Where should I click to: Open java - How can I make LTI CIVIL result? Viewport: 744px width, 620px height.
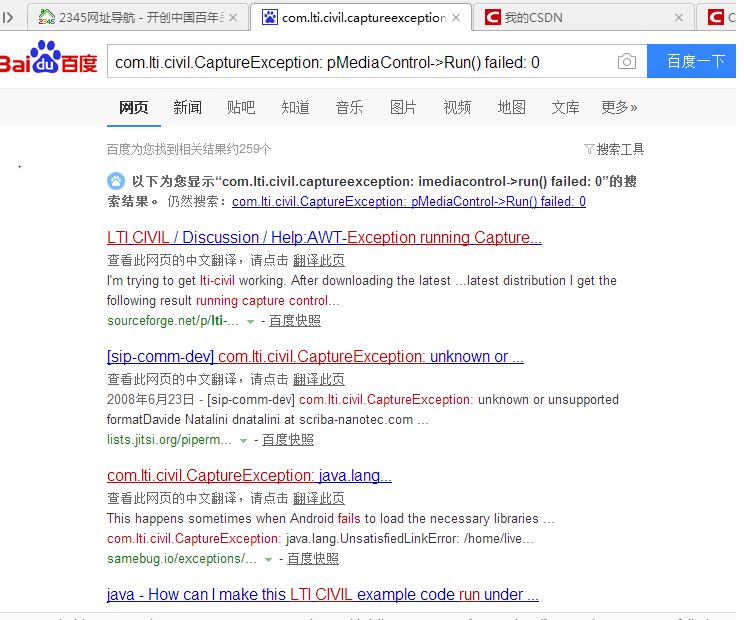click(x=323, y=594)
